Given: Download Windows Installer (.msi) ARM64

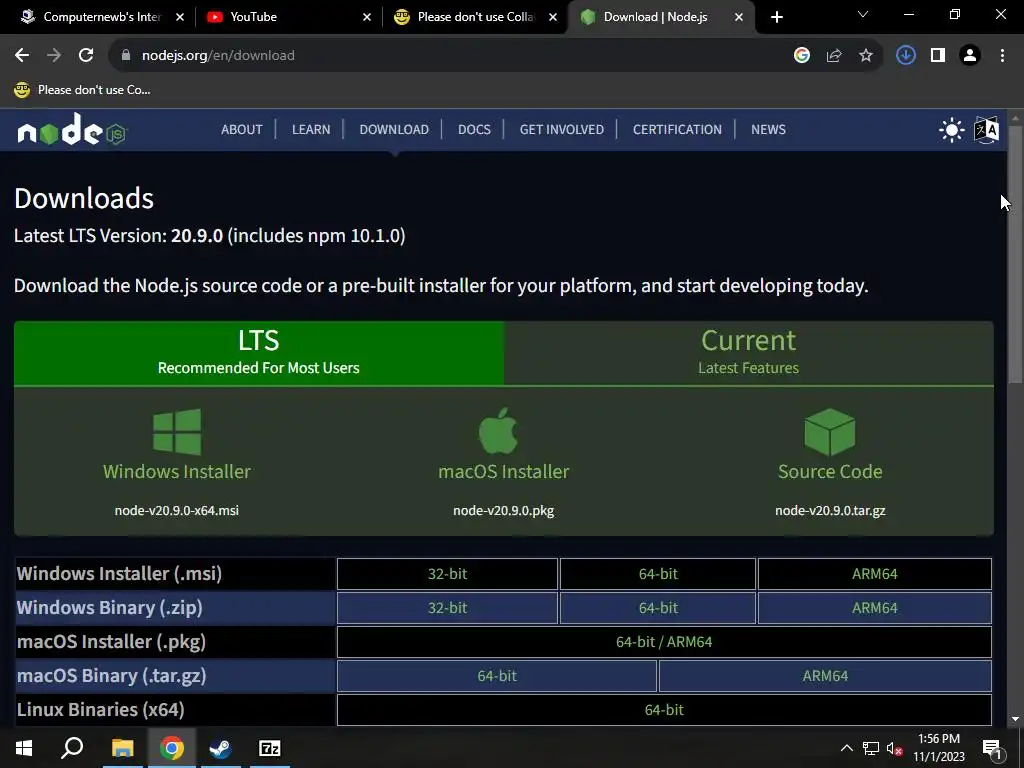Looking at the screenshot, I should (x=874, y=573).
